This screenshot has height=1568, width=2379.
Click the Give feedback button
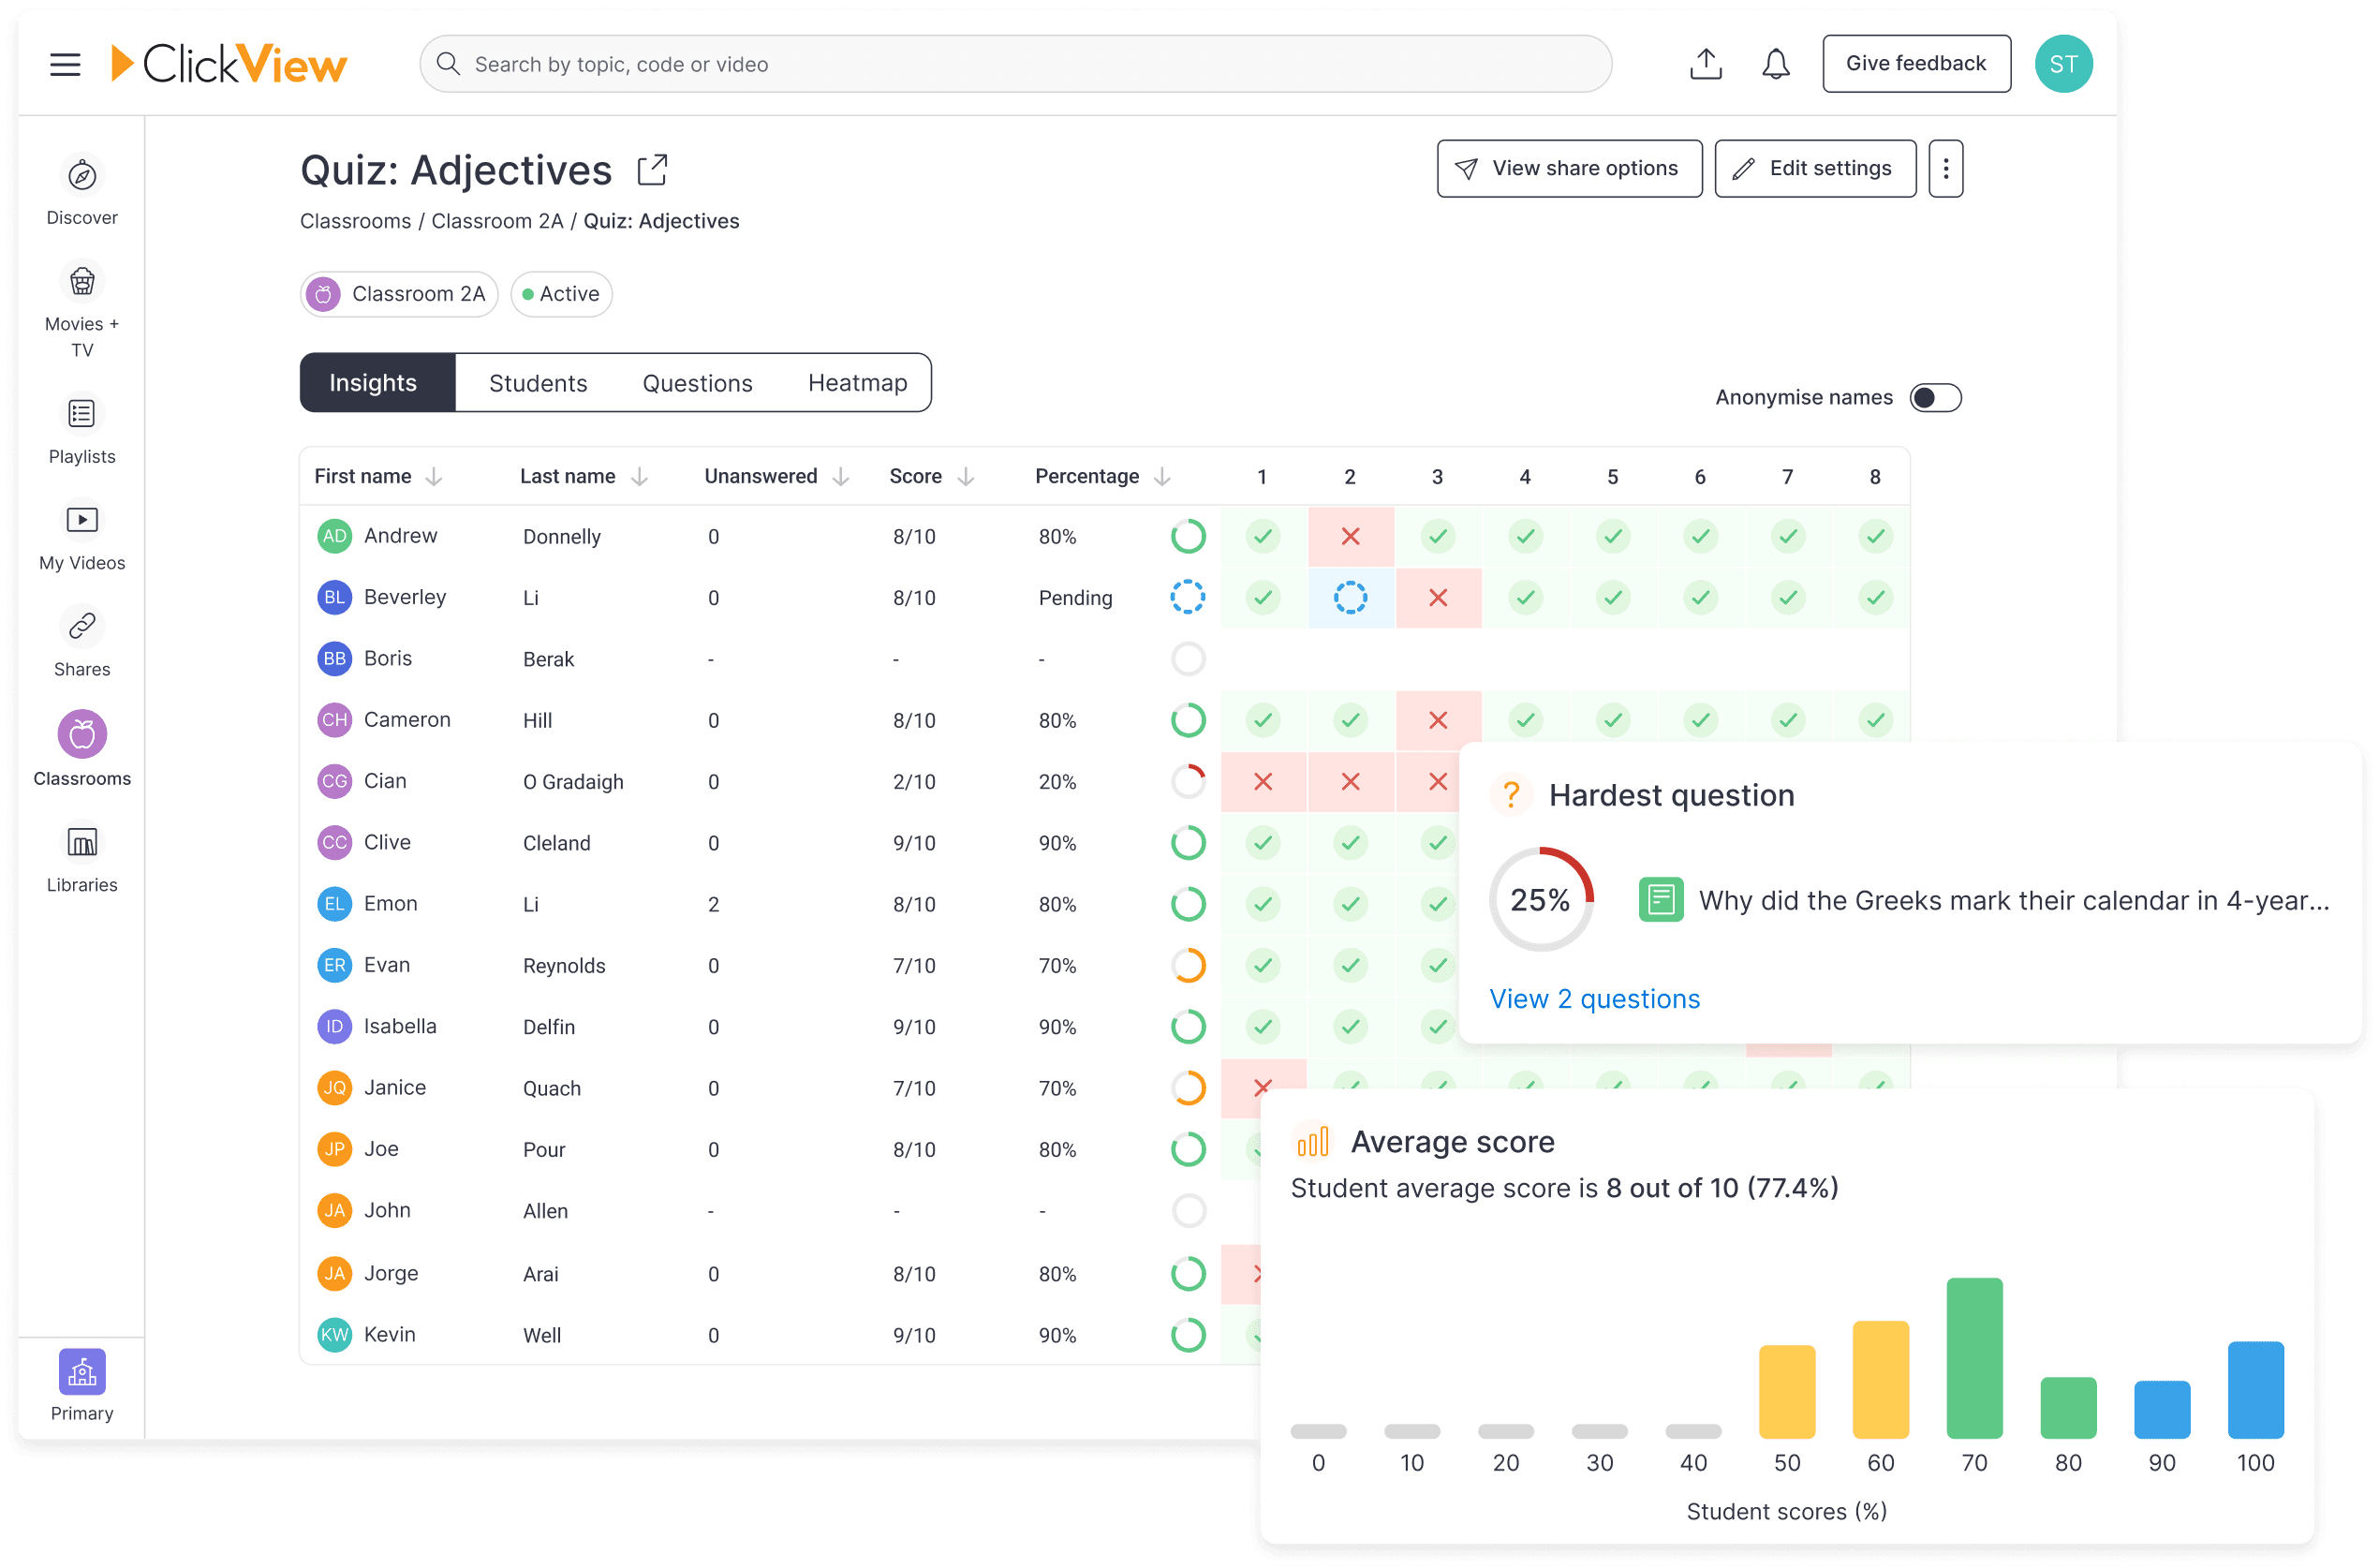coord(1916,63)
